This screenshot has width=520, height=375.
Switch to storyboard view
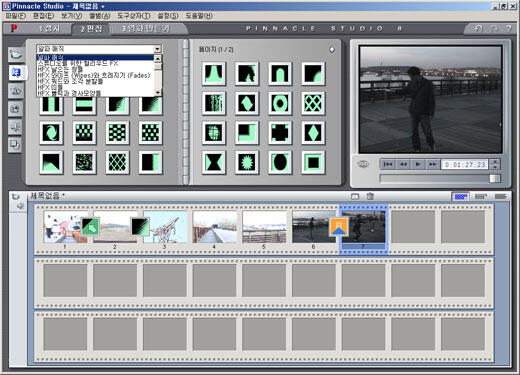point(461,197)
